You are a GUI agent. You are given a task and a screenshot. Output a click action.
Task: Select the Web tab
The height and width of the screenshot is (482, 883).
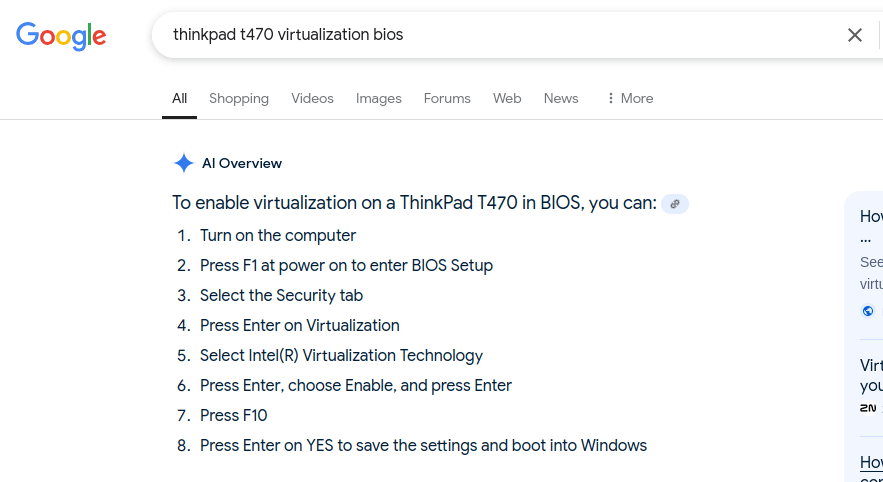pos(507,99)
